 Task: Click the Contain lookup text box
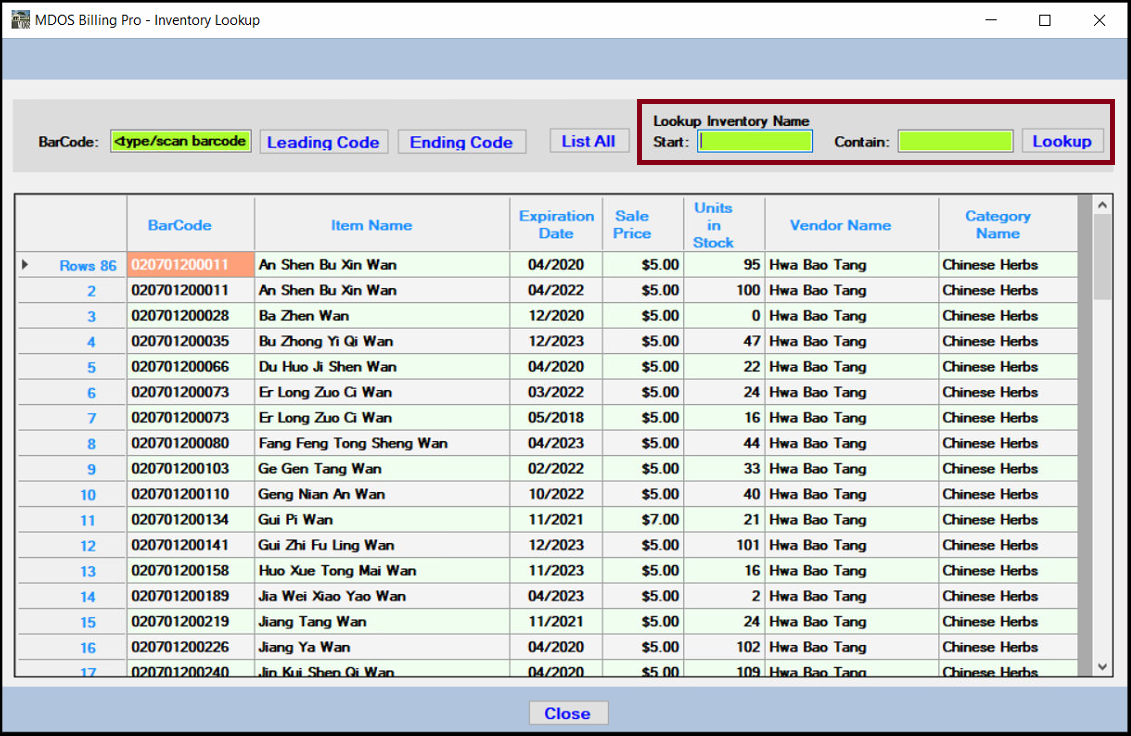coord(955,141)
